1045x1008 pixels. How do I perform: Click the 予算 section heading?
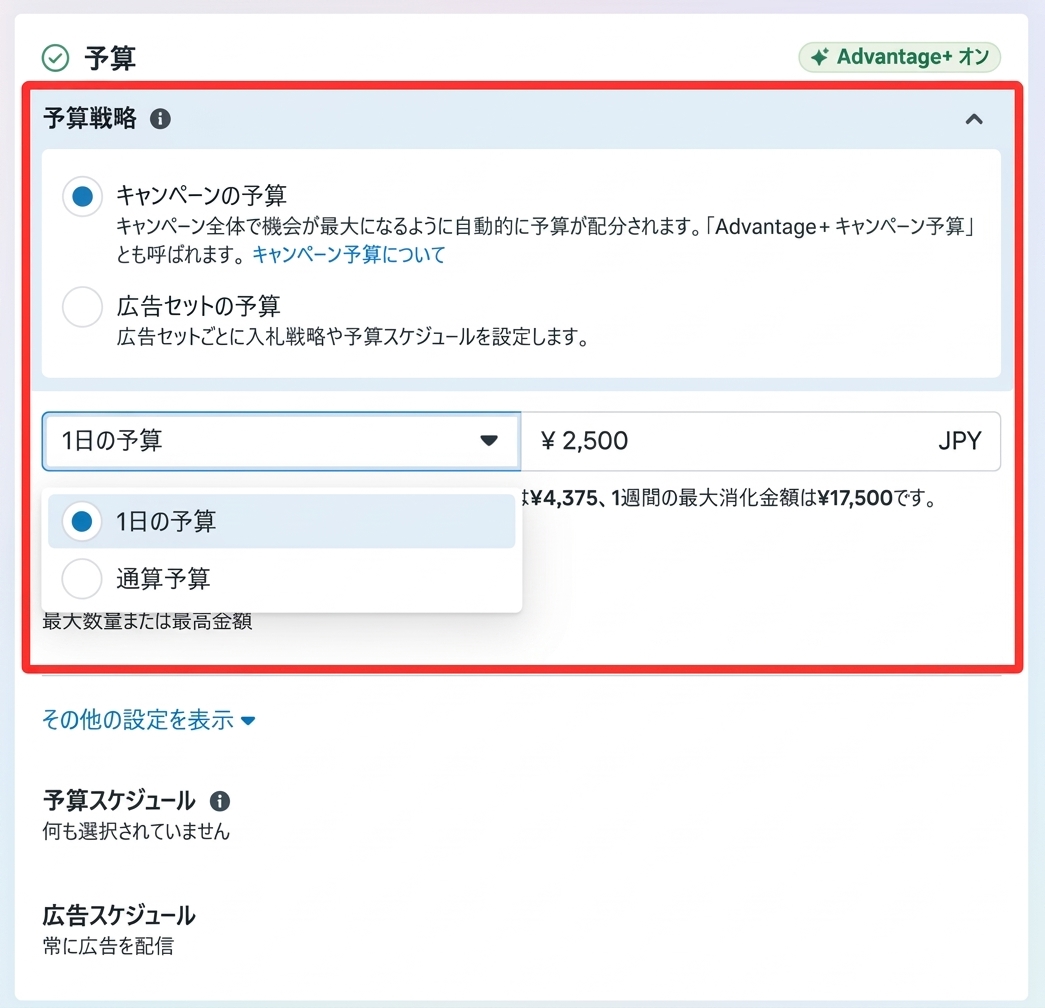tap(110, 58)
